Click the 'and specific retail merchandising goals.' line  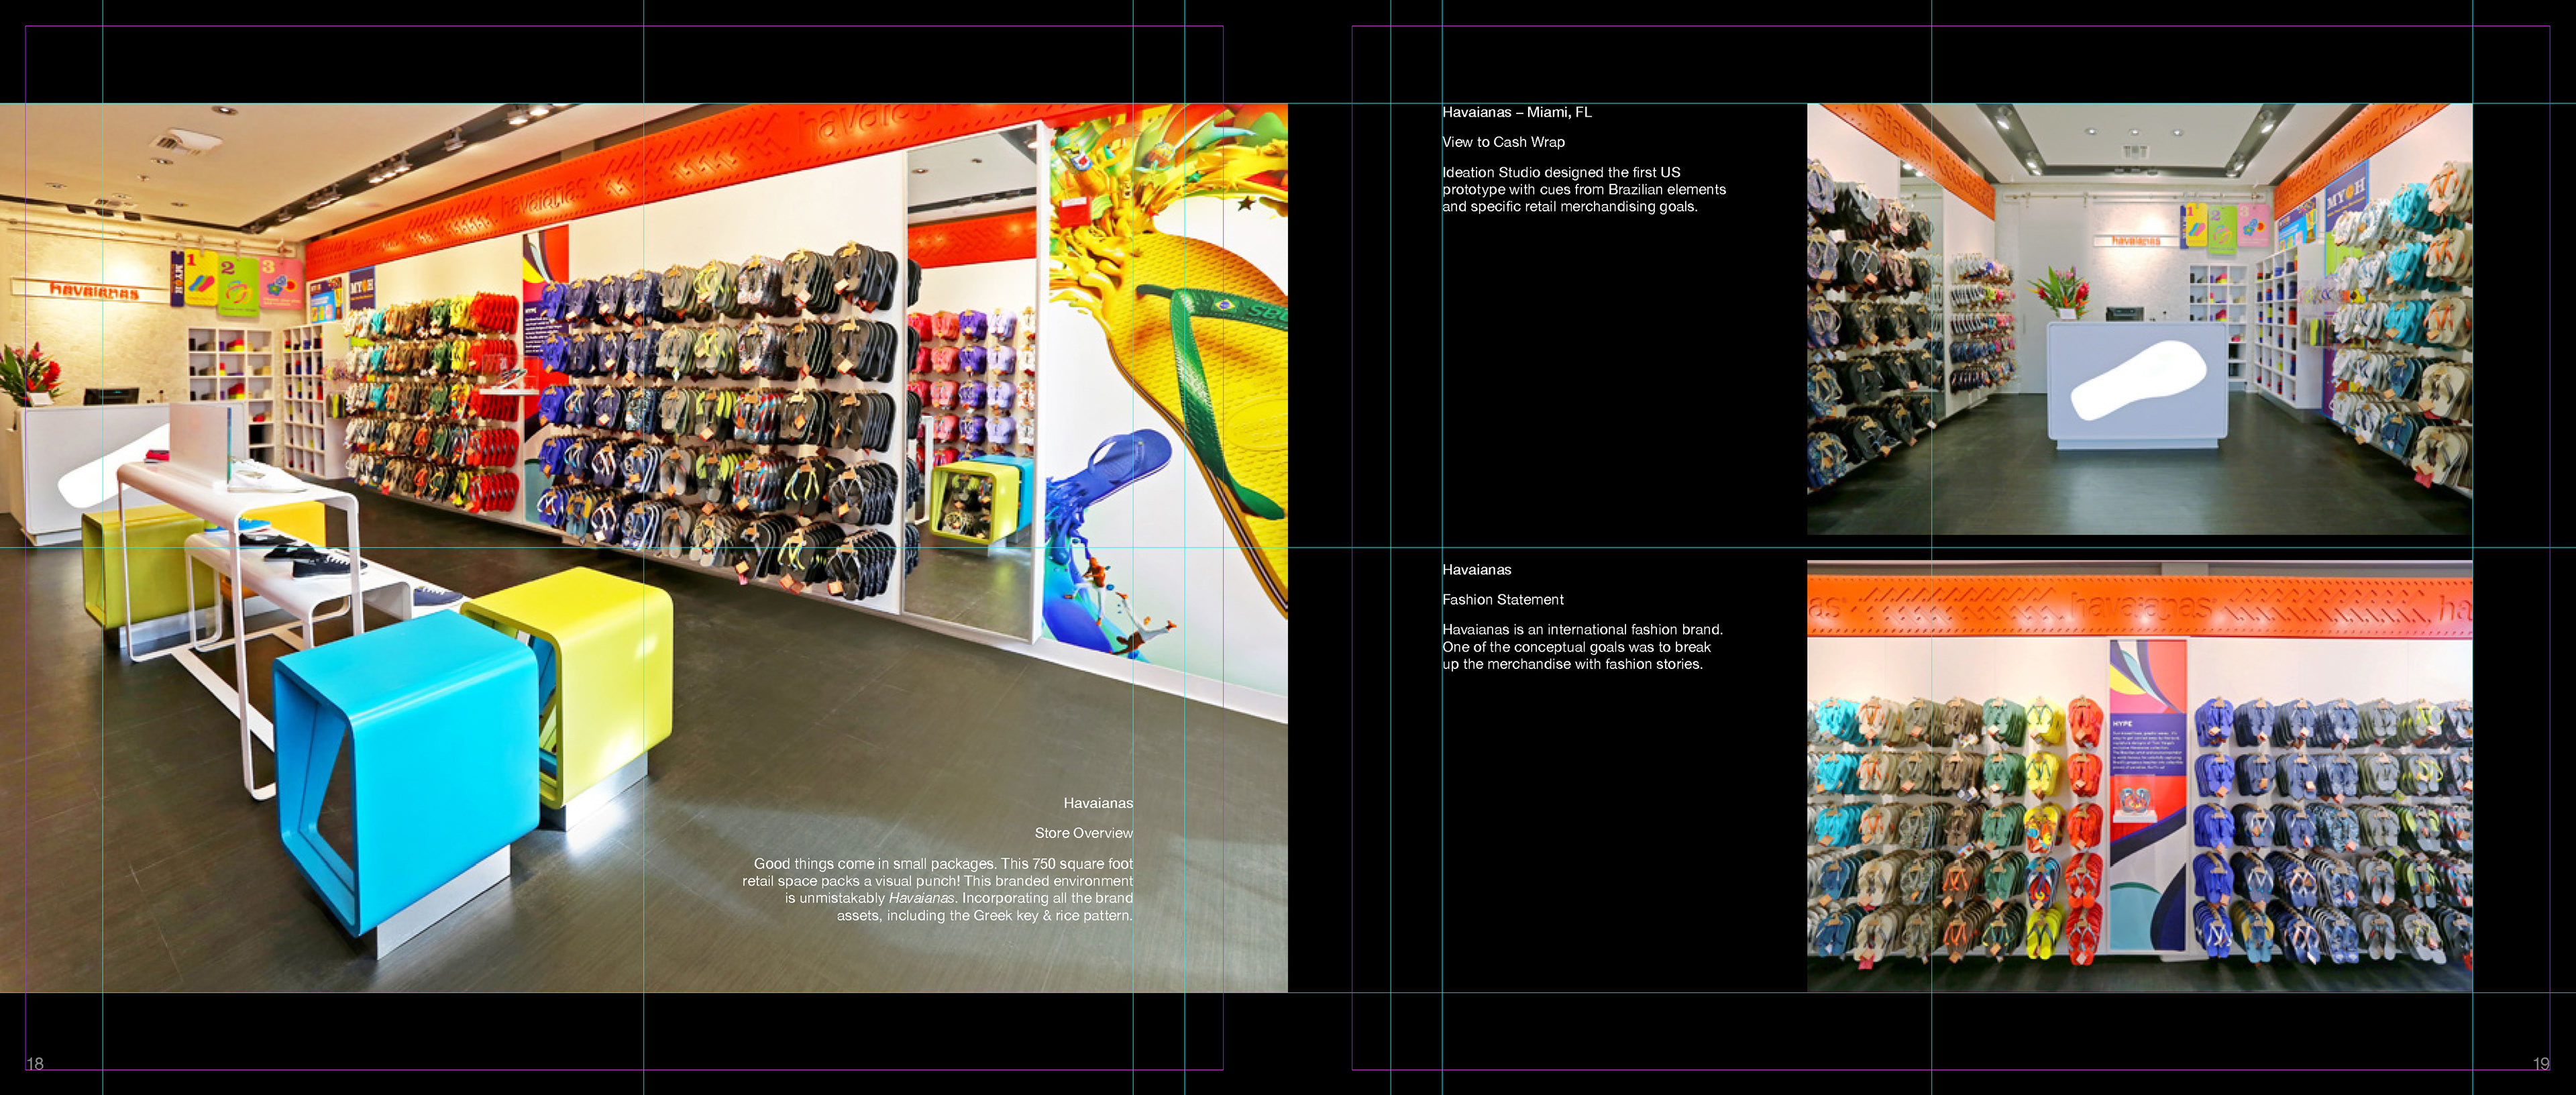(1570, 206)
